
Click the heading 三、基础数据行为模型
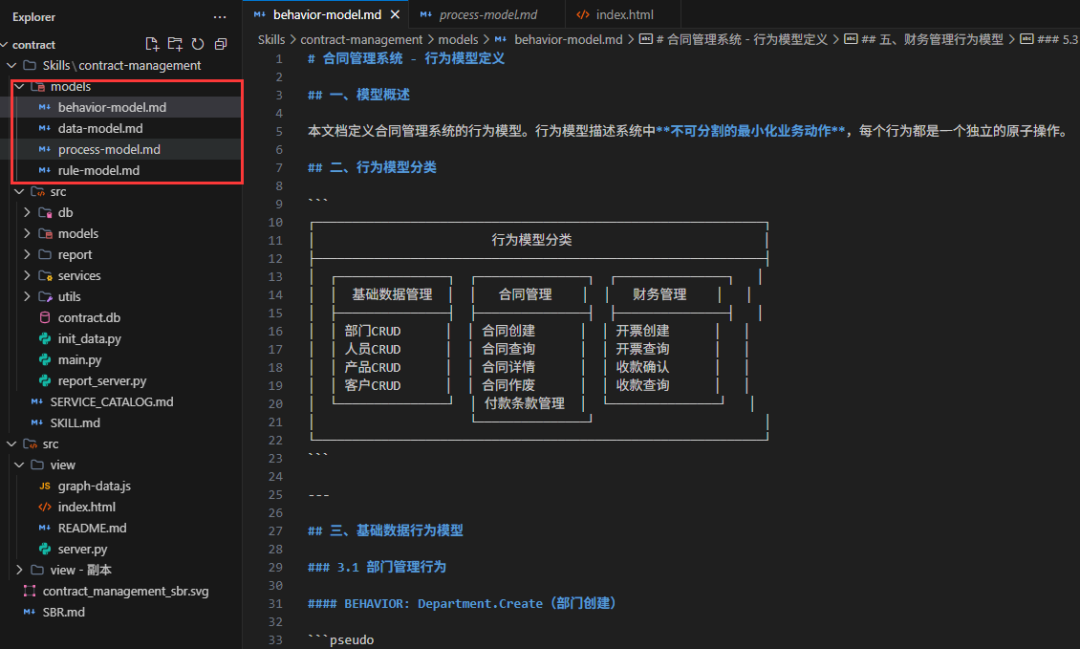tap(396, 530)
